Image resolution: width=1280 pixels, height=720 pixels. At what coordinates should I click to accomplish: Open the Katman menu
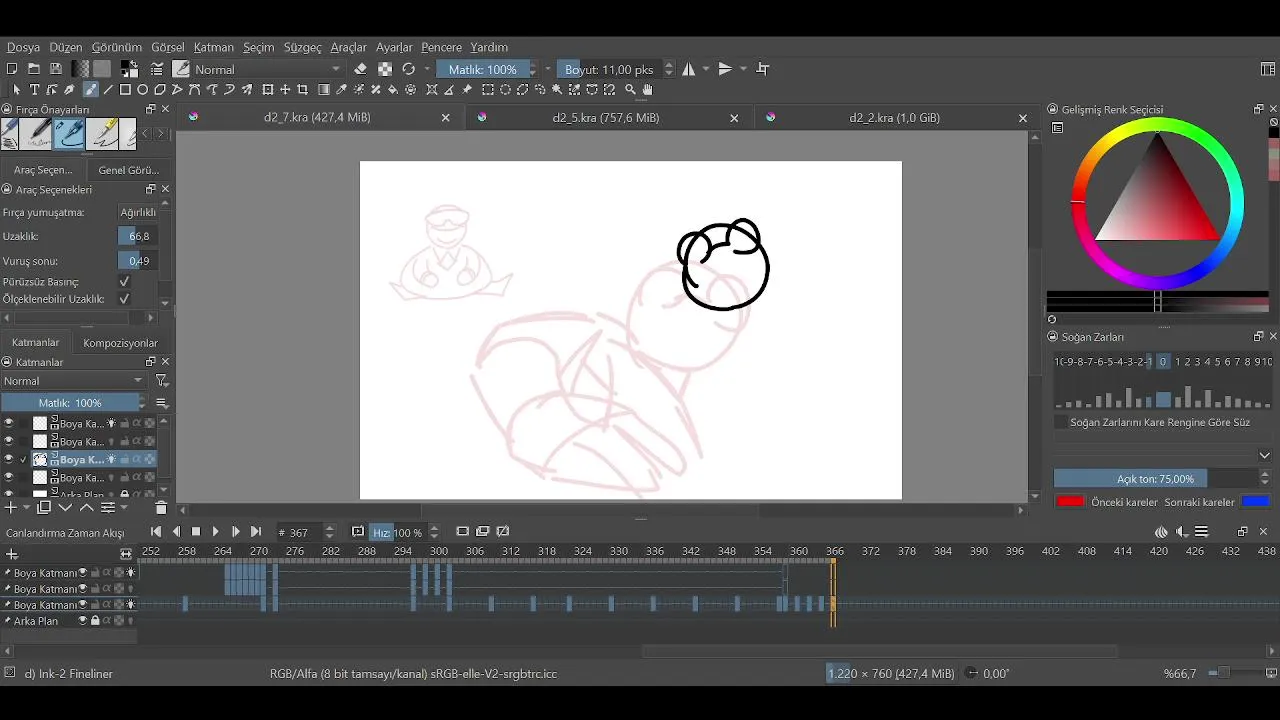[213, 47]
